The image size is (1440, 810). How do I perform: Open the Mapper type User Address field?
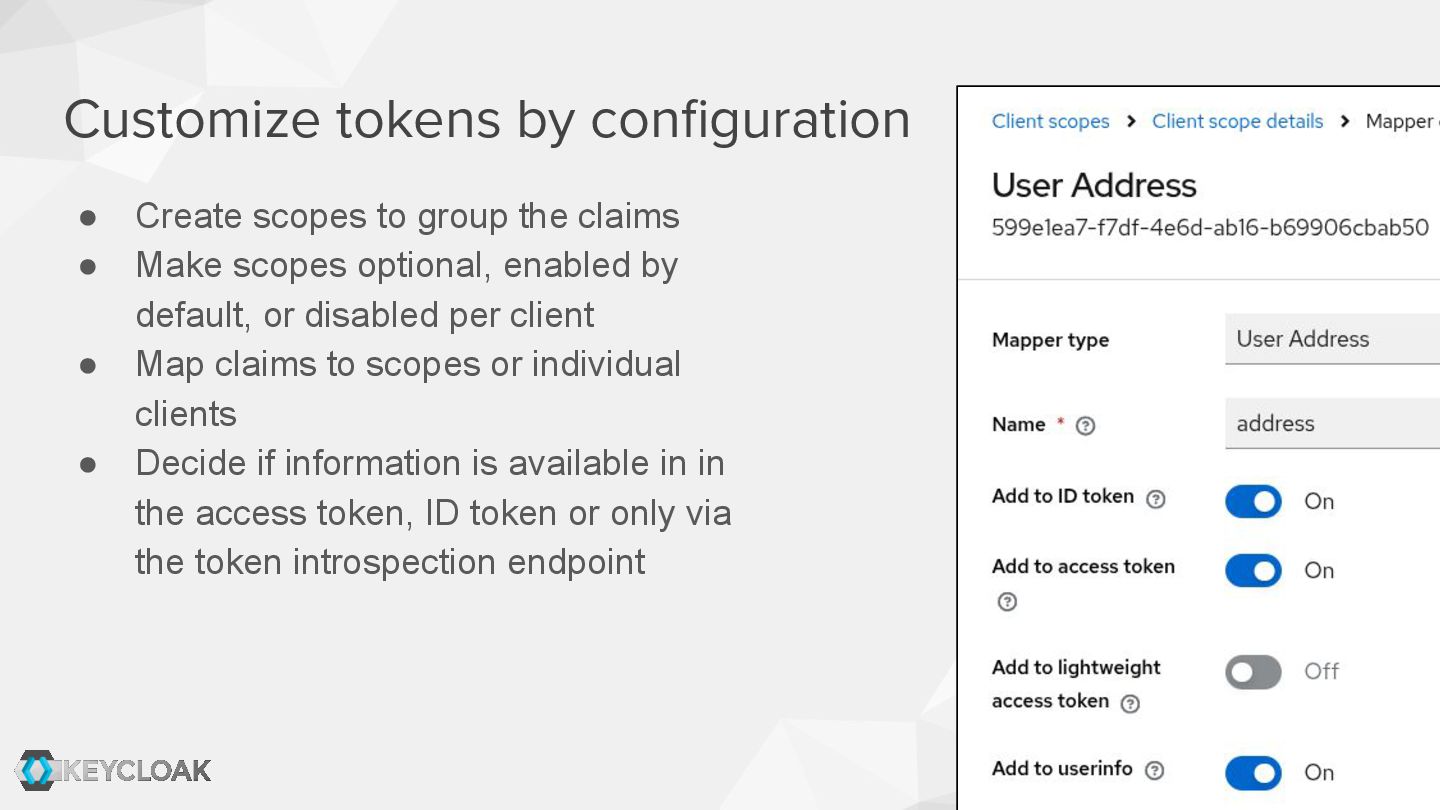click(x=1332, y=339)
